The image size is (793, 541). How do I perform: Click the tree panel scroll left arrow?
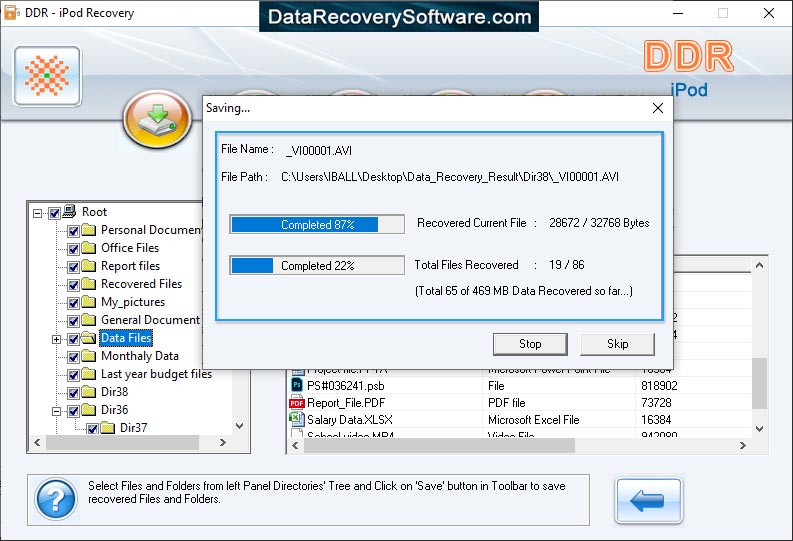point(37,442)
